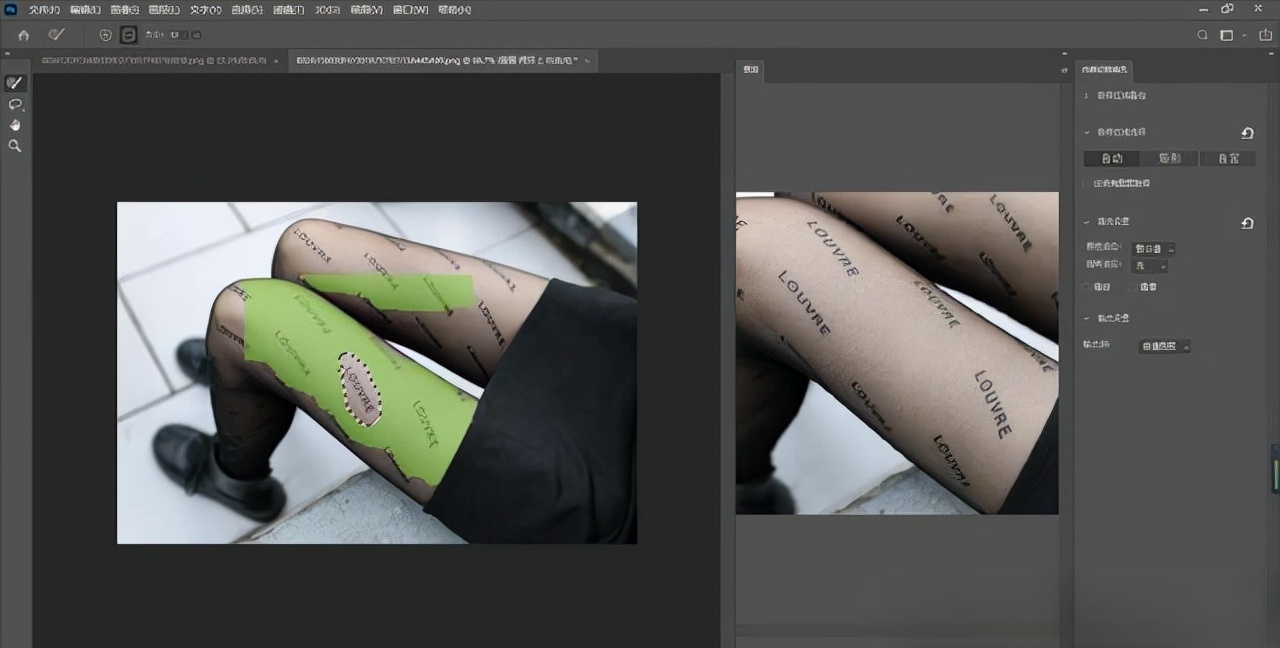Reset the Sampling Area Options section

1247,133
